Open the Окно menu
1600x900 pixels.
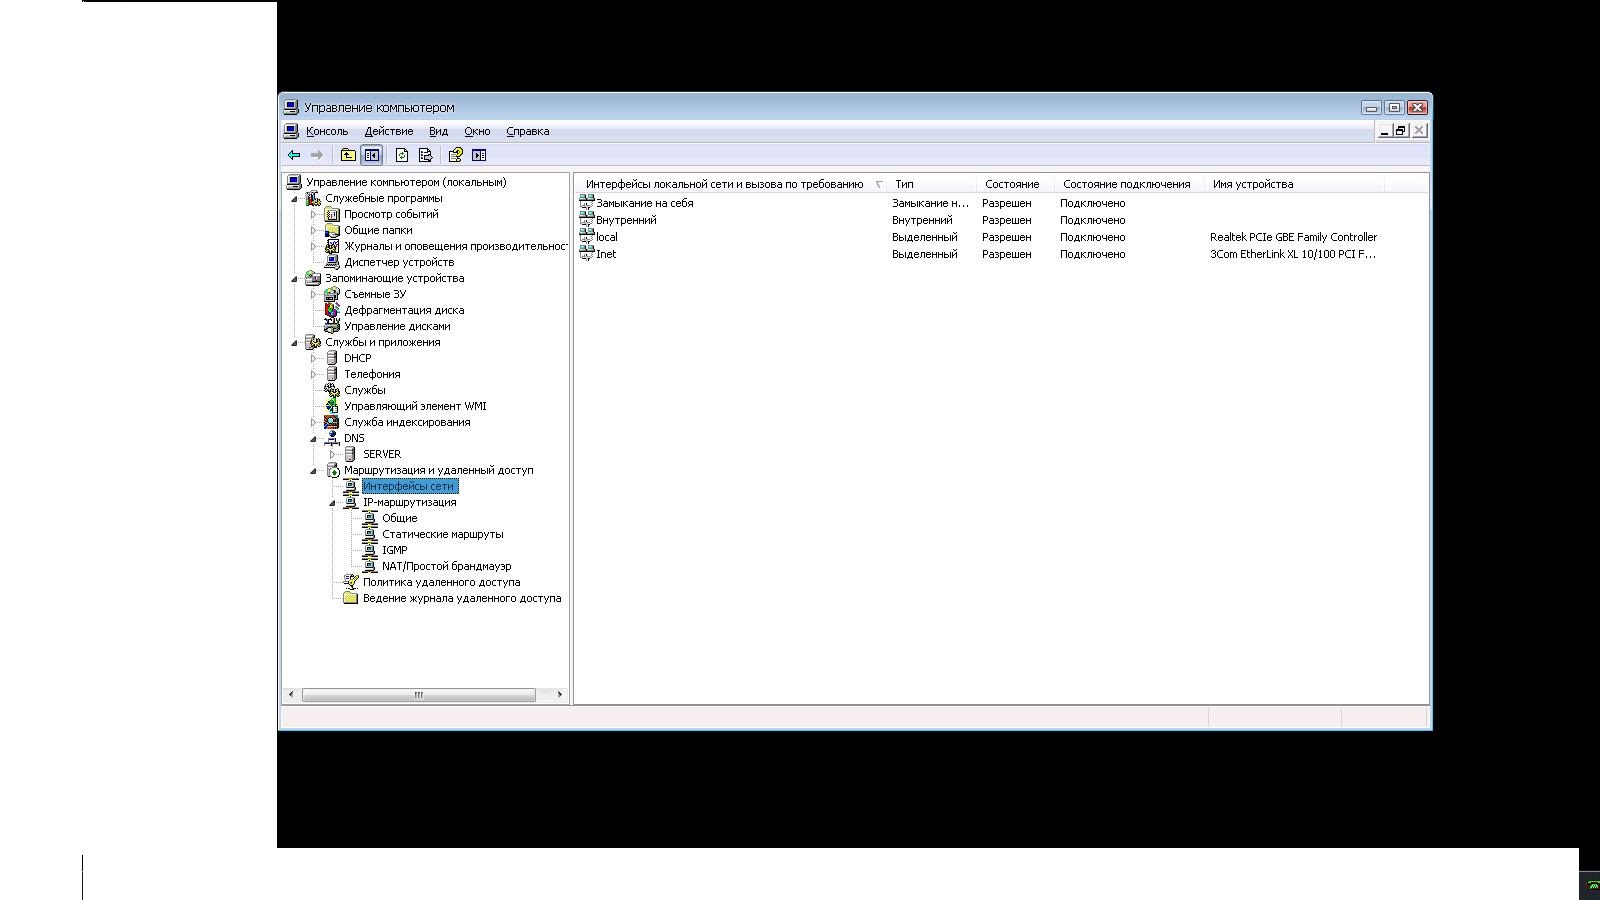tap(477, 131)
